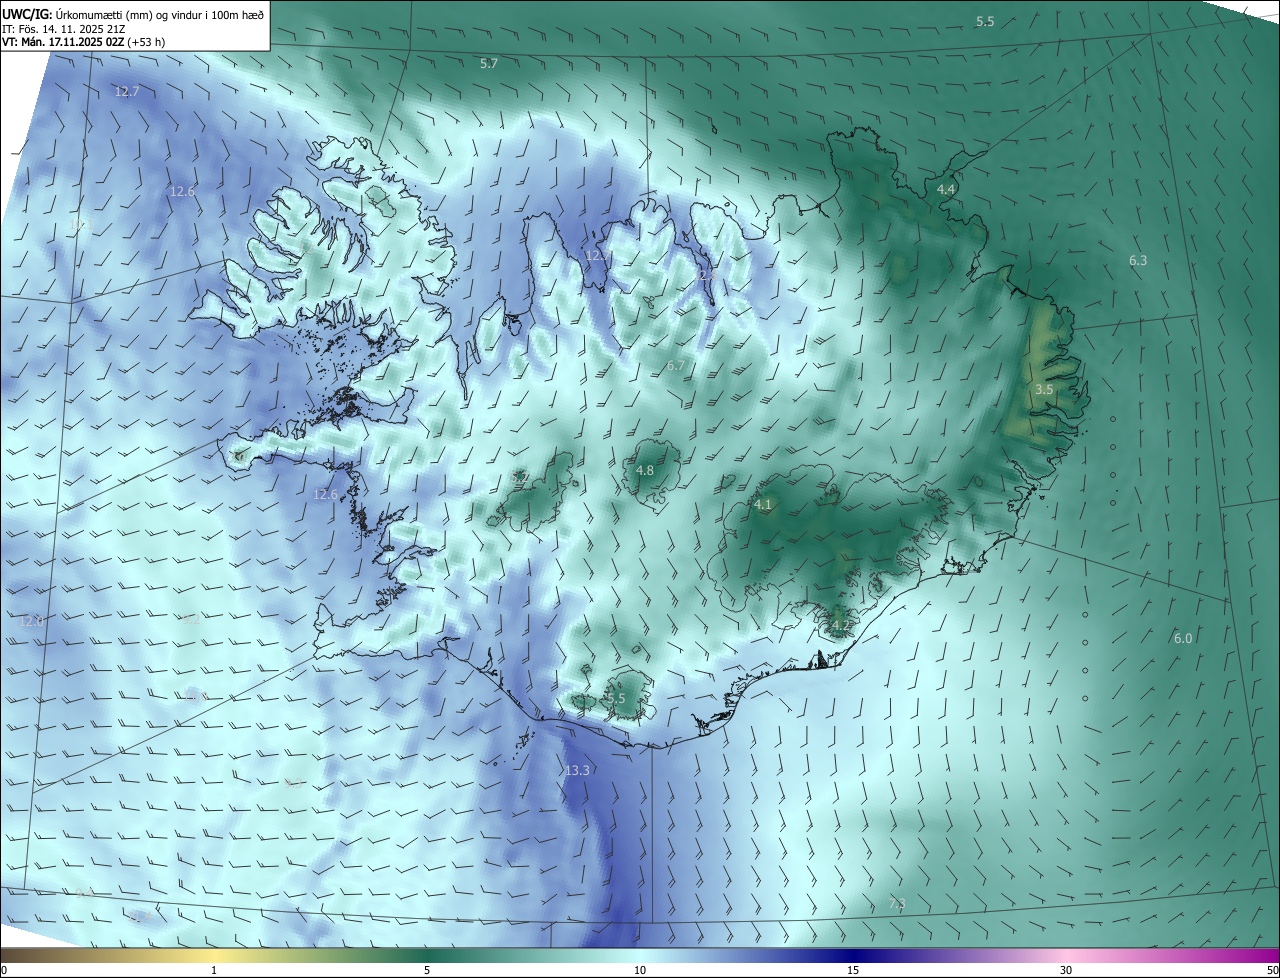The height and width of the screenshot is (978, 1280).
Task: Select the 4.4 value in the northeast
Action: (946, 189)
